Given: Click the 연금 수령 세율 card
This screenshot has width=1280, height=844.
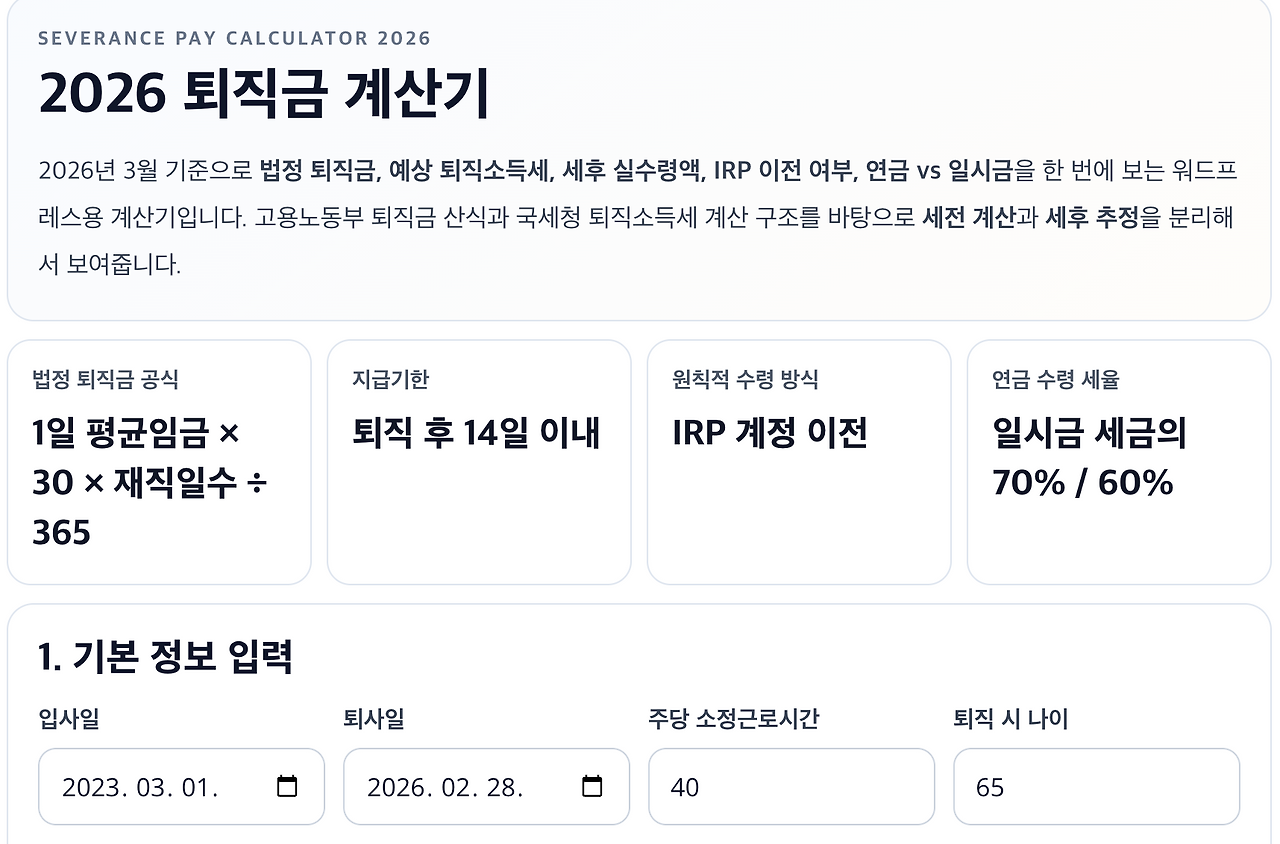Looking at the screenshot, I should pyautogui.click(x=1118, y=462).
